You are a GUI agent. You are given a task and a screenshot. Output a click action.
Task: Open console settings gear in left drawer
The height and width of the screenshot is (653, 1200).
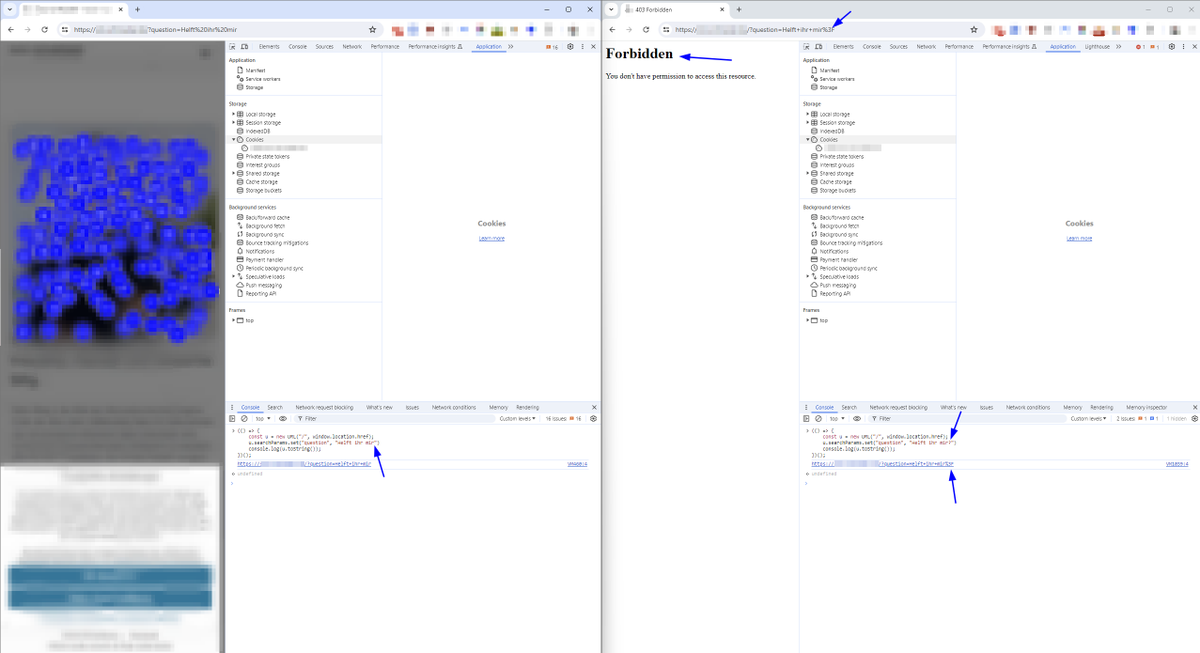pos(593,419)
